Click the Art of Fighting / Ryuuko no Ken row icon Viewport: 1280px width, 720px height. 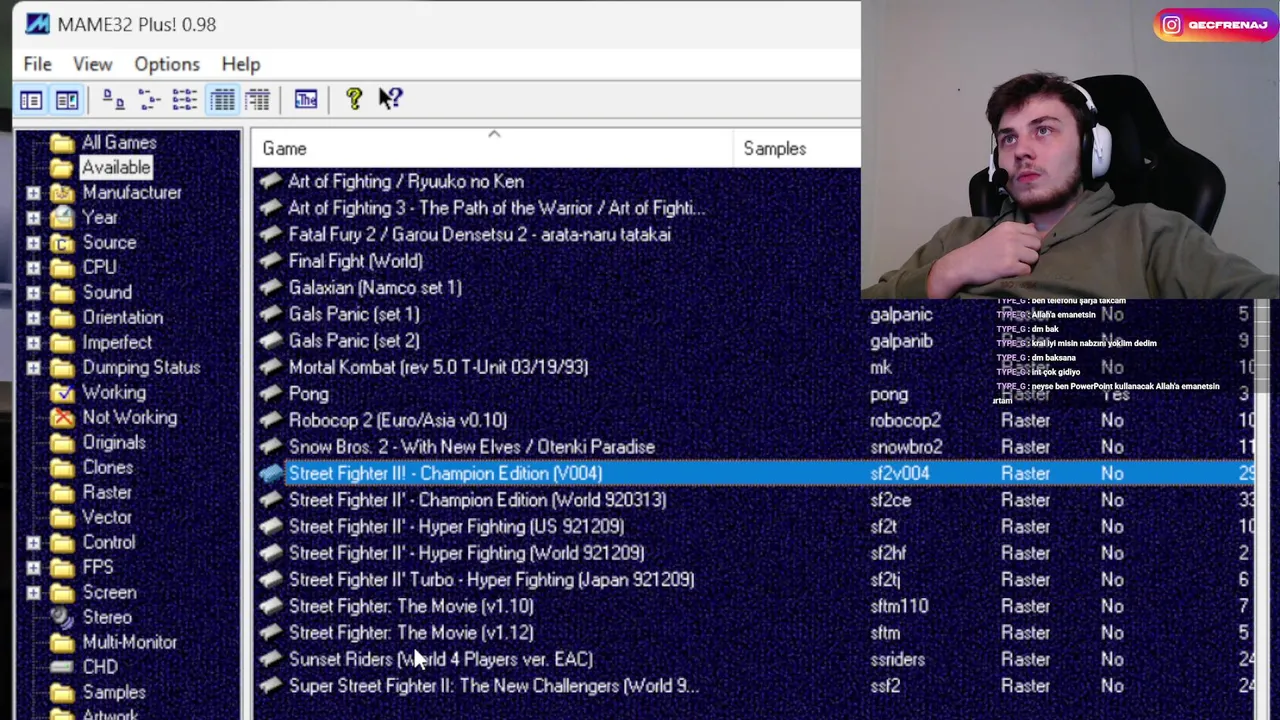pyautogui.click(x=270, y=182)
